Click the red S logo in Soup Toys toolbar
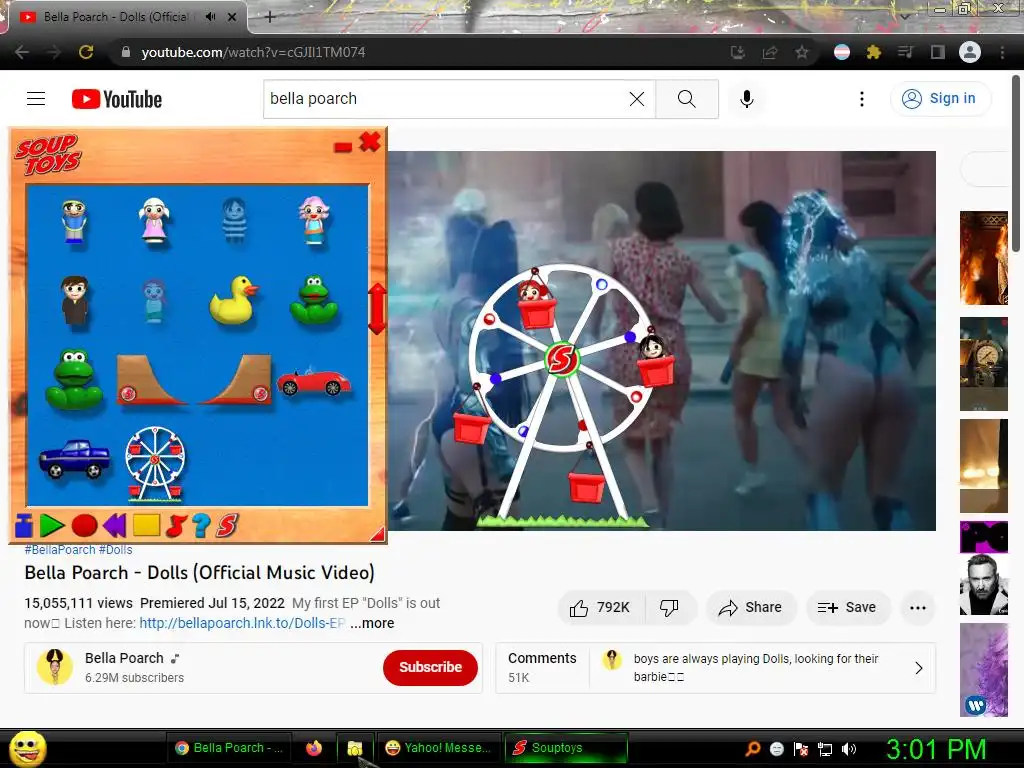The image size is (1024, 768). pos(227,525)
